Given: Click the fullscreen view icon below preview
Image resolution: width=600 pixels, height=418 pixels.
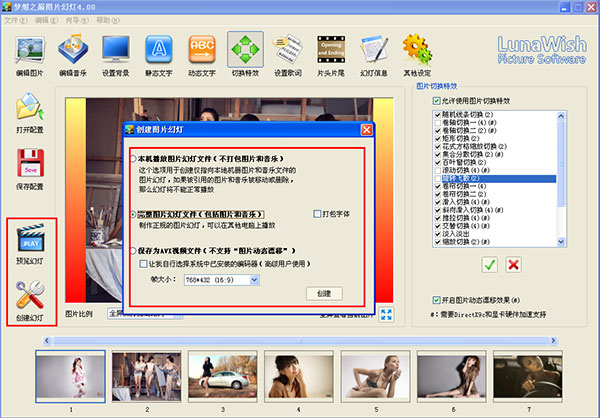Looking at the screenshot, I should click(386, 315).
